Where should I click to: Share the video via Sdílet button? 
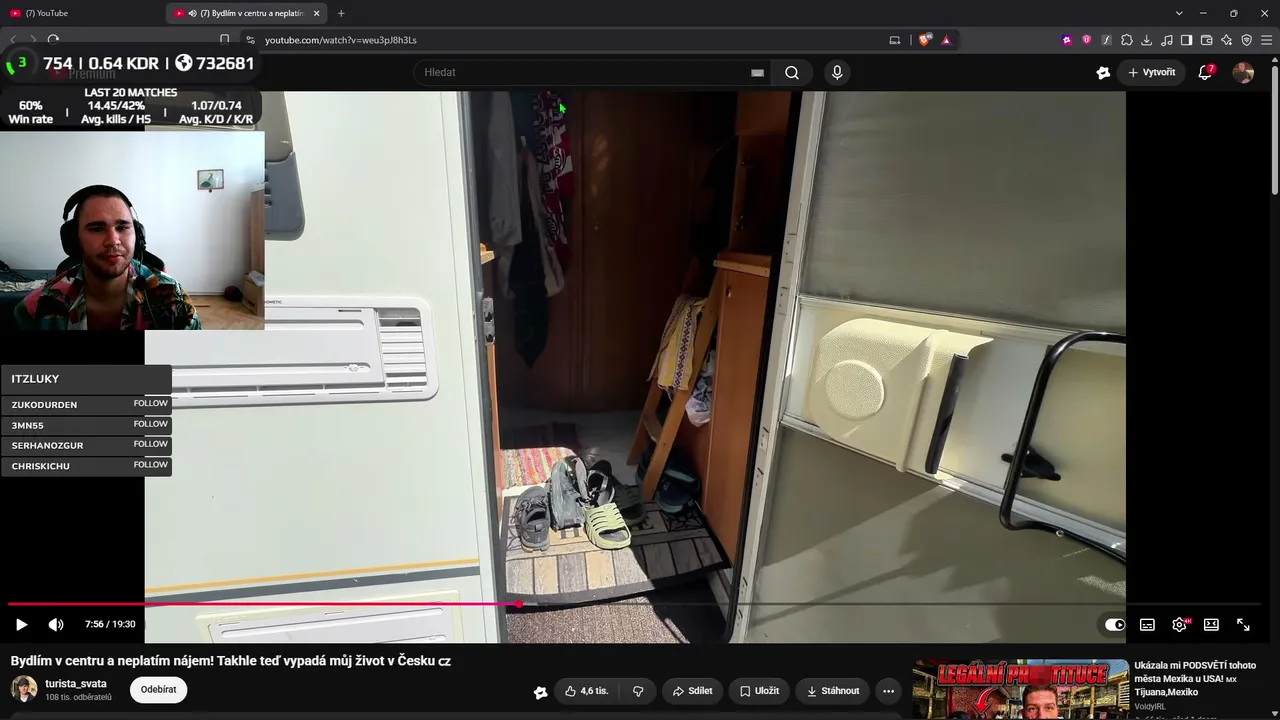click(692, 691)
